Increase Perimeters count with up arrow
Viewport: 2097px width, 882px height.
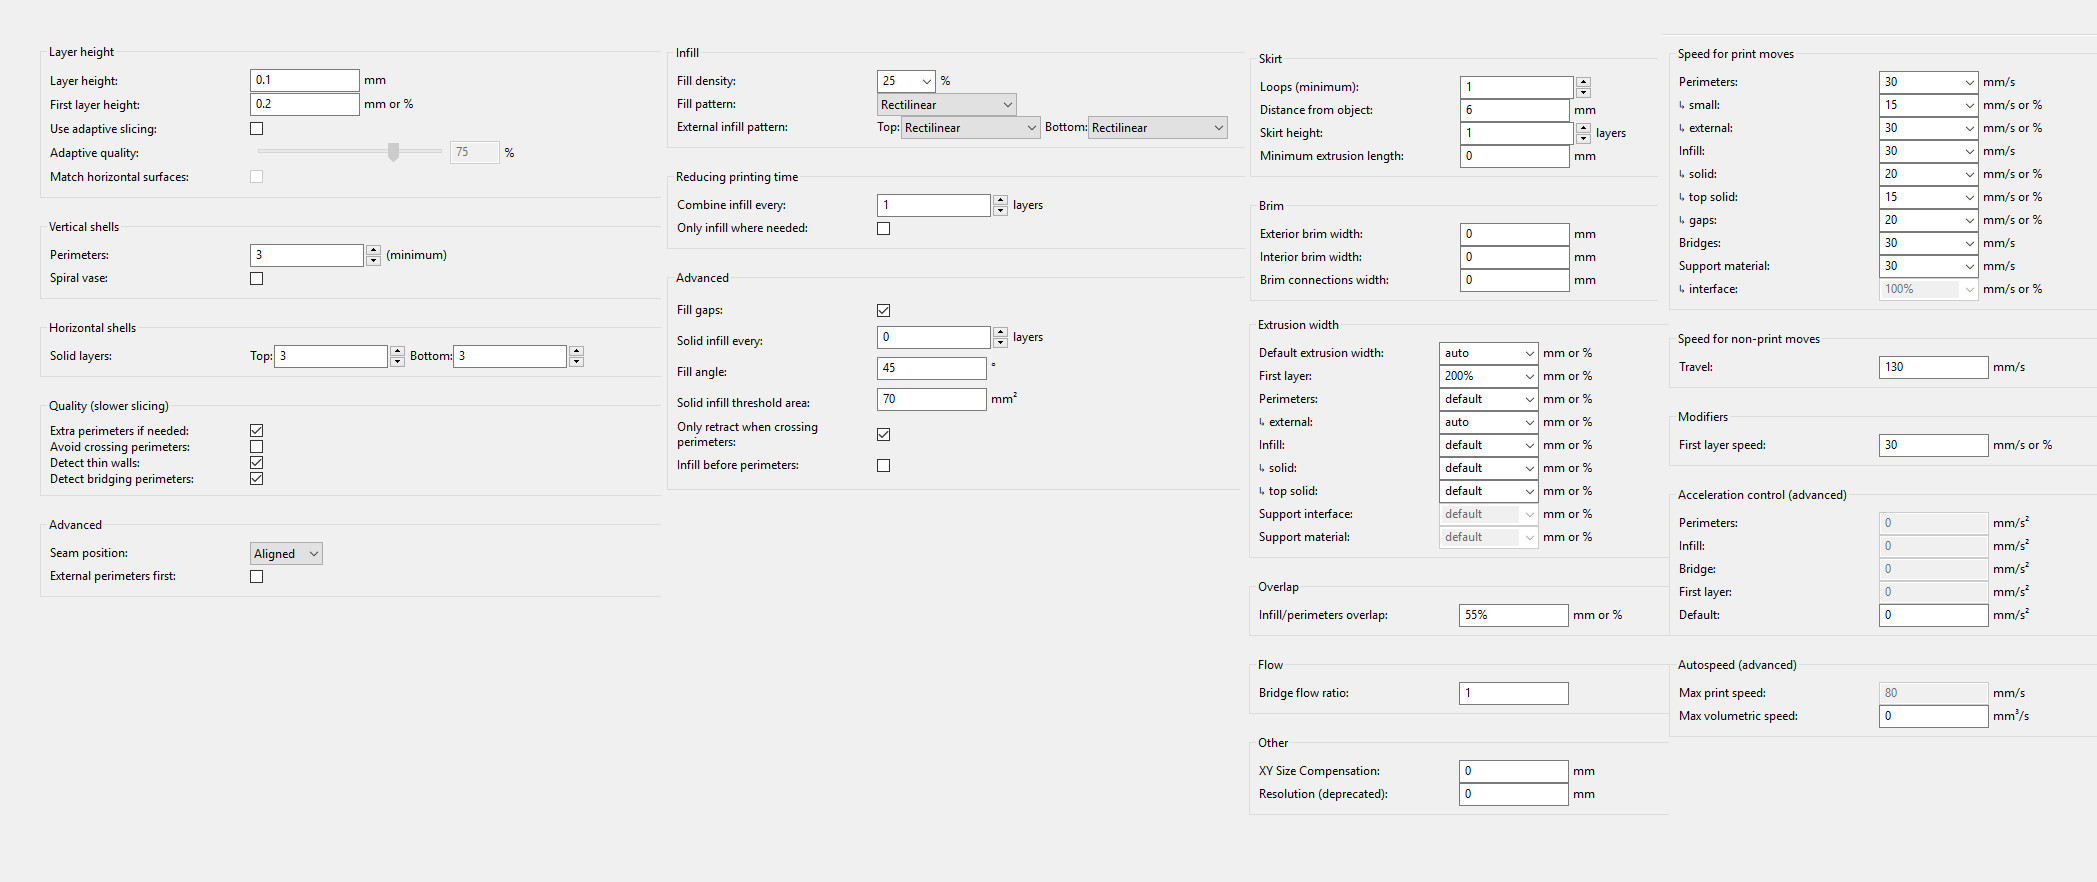(x=373, y=250)
